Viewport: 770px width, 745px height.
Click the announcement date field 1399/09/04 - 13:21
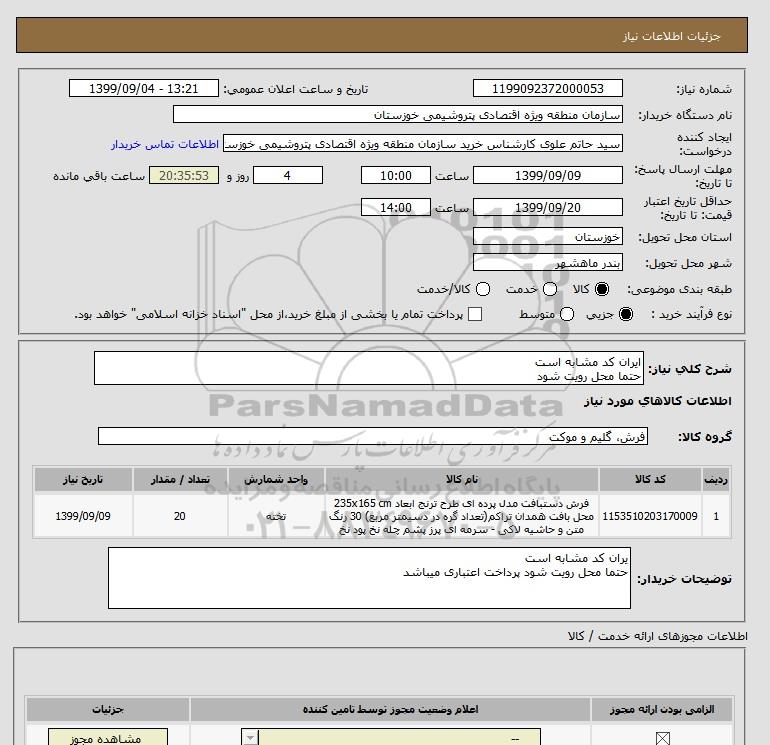[x=143, y=88]
